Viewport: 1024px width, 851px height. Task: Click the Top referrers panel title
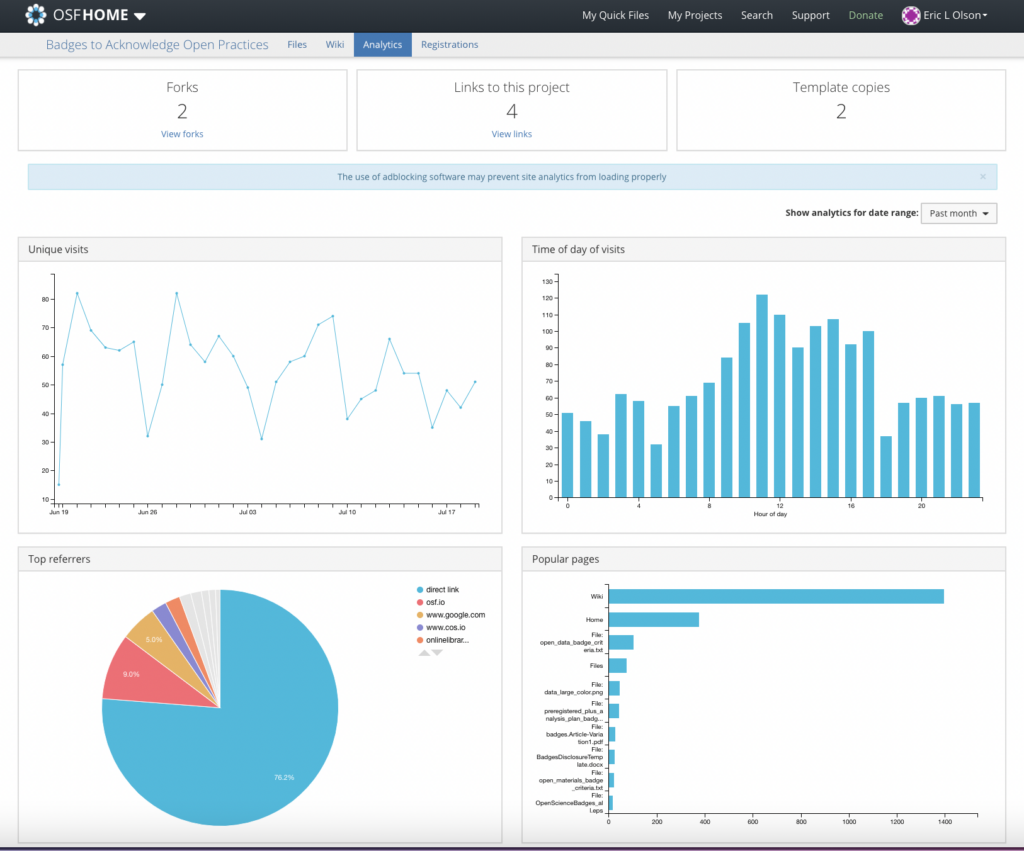click(x=59, y=559)
